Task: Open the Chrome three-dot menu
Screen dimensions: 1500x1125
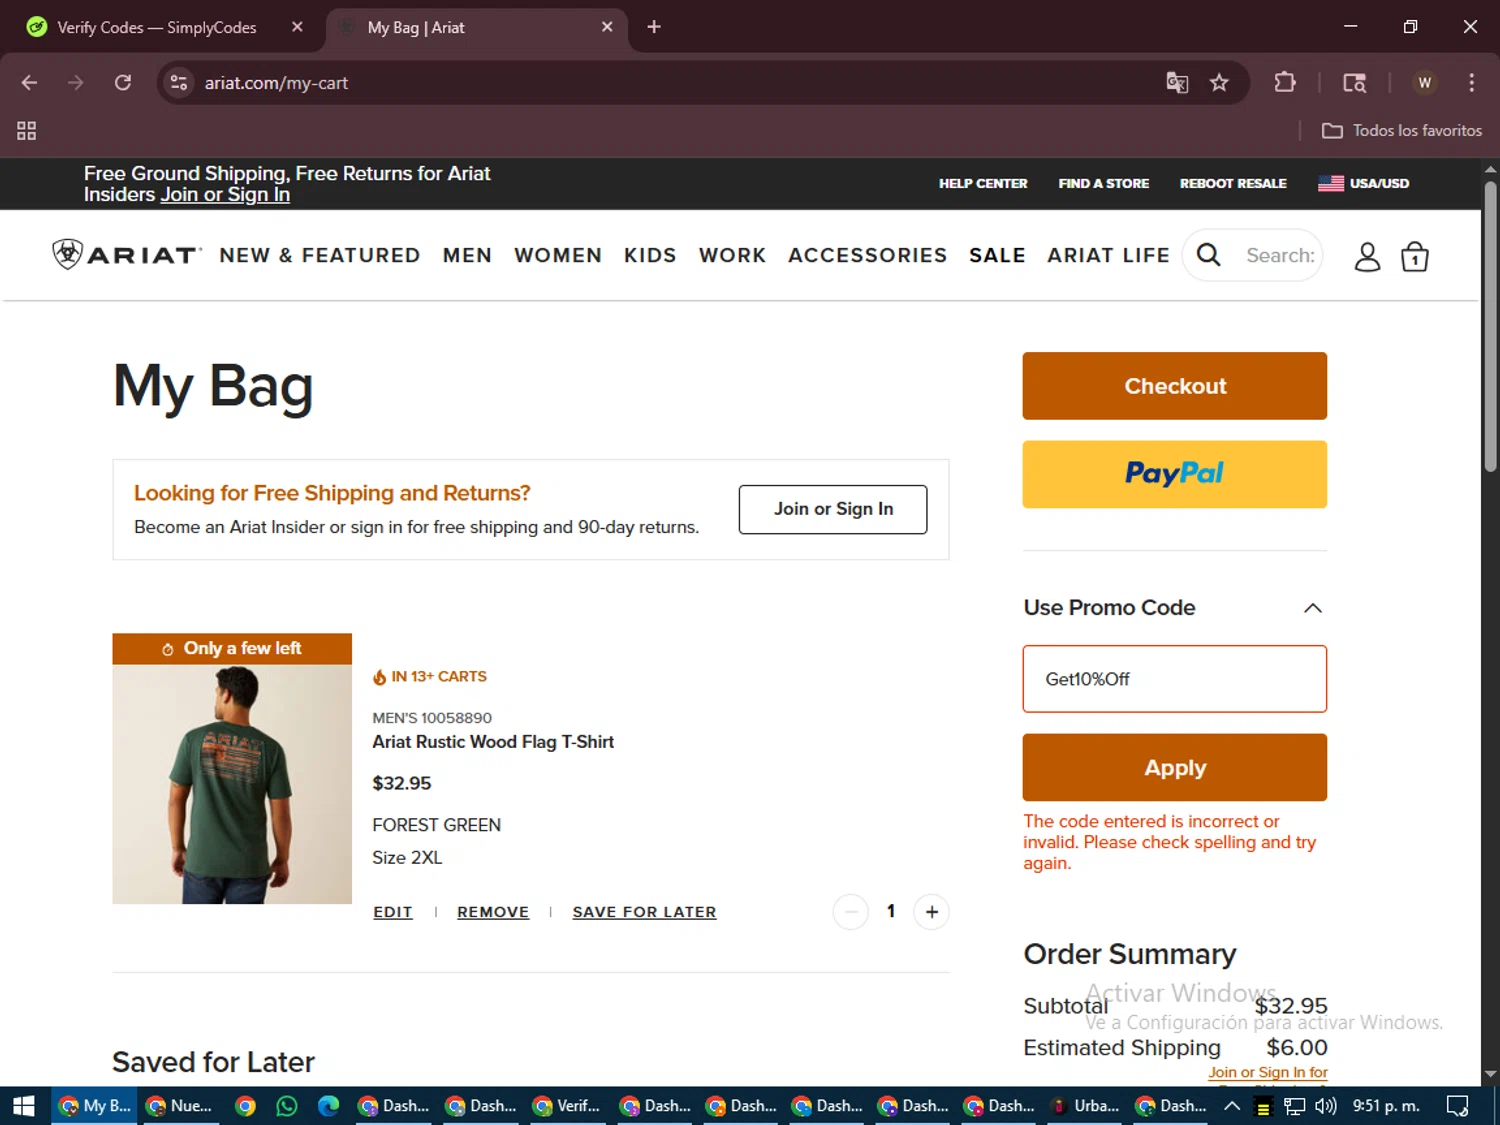Action: pyautogui.click(x=1471, y=83)
